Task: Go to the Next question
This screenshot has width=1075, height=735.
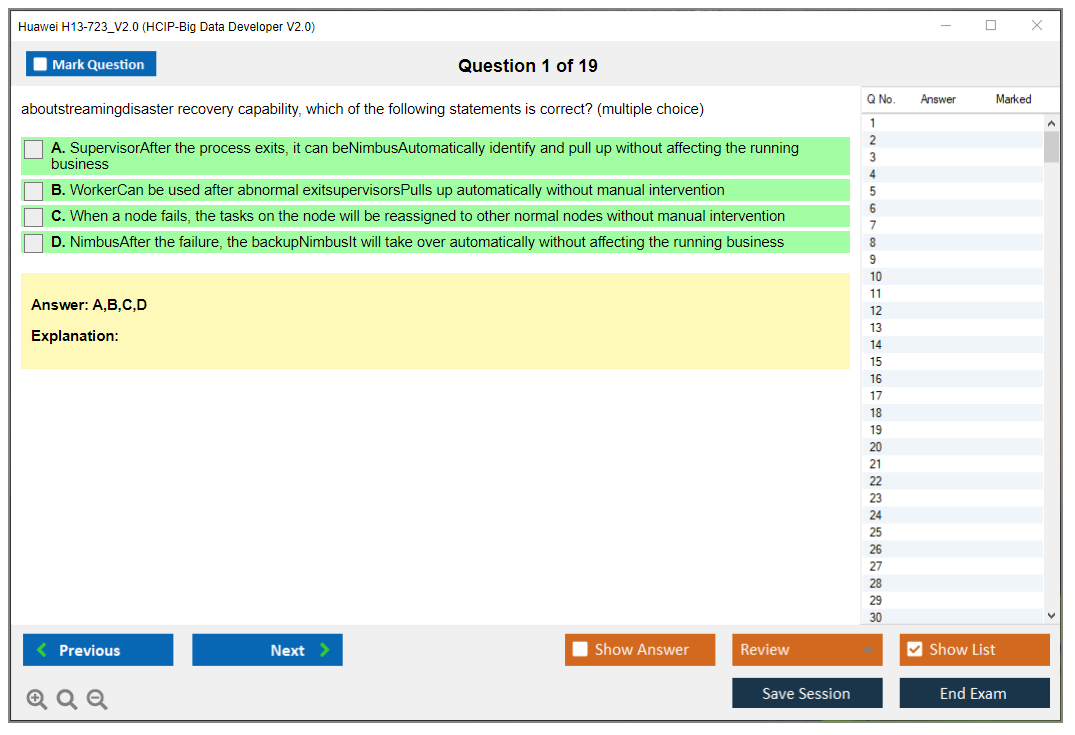Action: 267,650
